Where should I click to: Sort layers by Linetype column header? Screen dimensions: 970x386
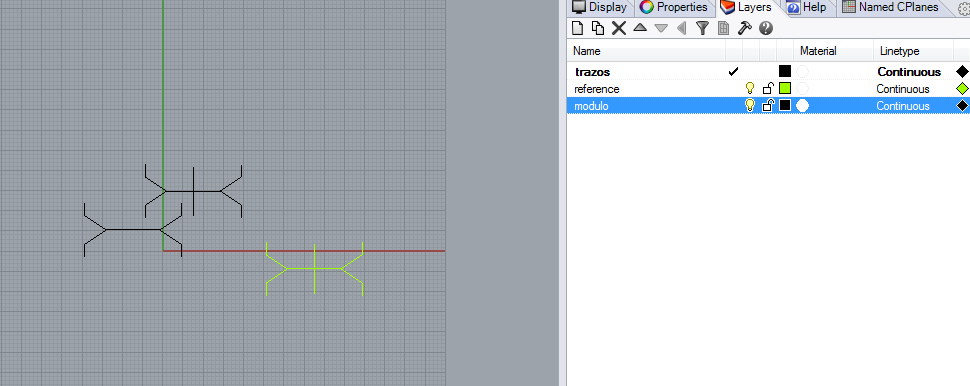913,51
